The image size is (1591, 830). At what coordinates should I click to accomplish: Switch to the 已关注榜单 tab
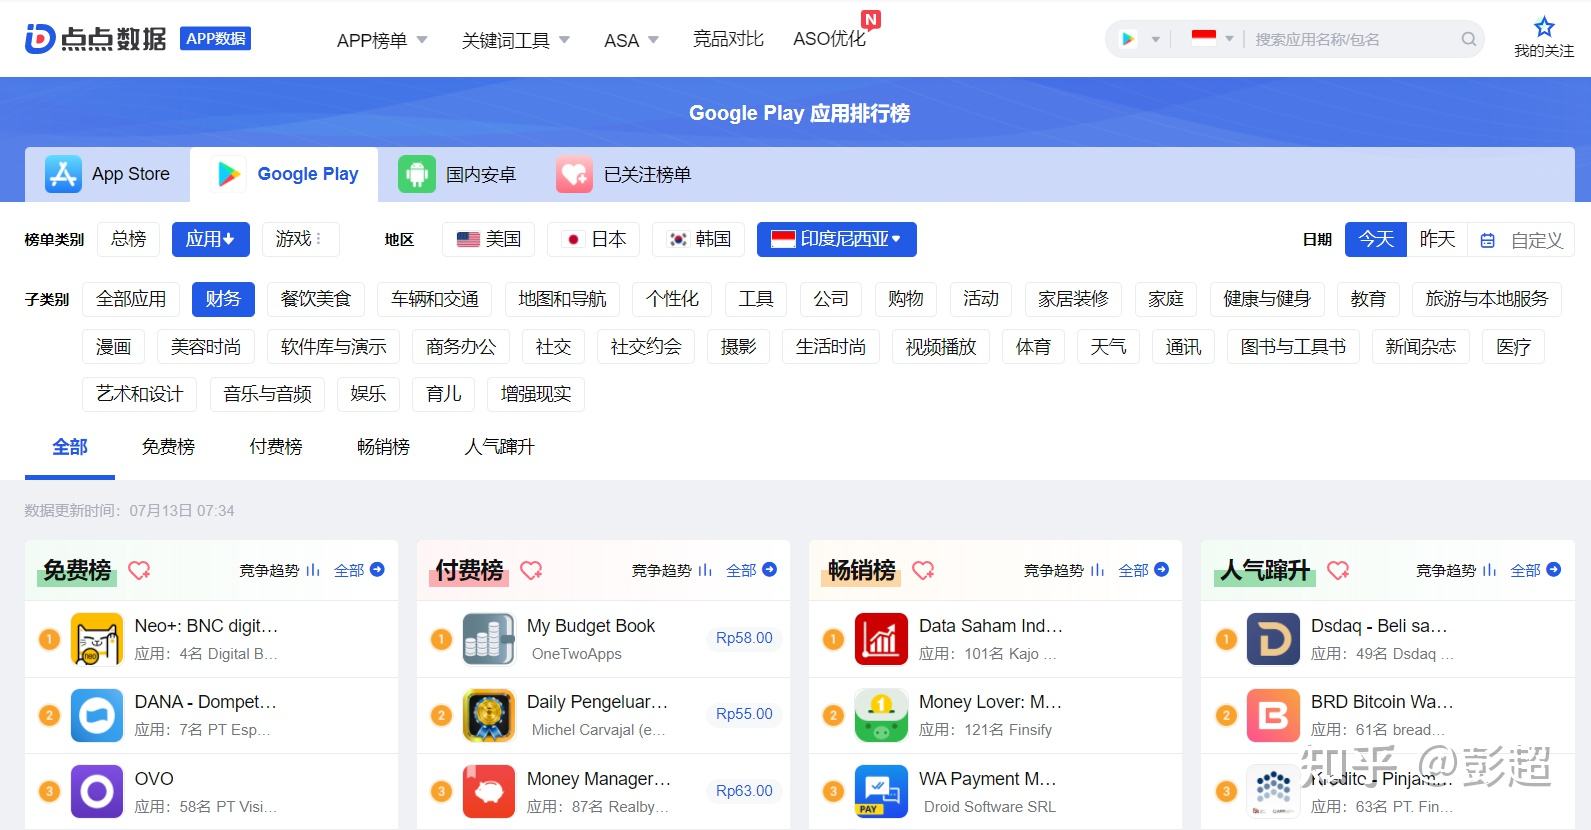pyautogui.click(x=623, y=174)
